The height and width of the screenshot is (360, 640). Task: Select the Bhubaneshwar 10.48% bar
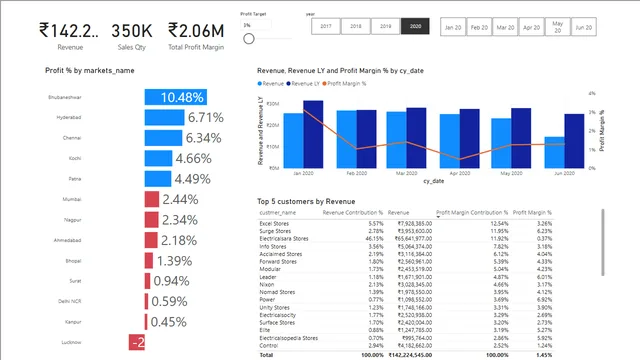coord(176,97)
